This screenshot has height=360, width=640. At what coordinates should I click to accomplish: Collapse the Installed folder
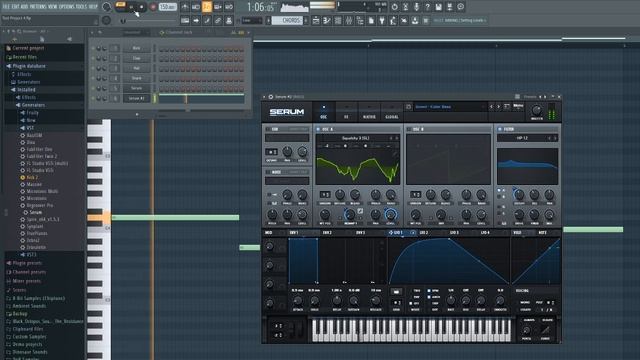pos(26,90)
